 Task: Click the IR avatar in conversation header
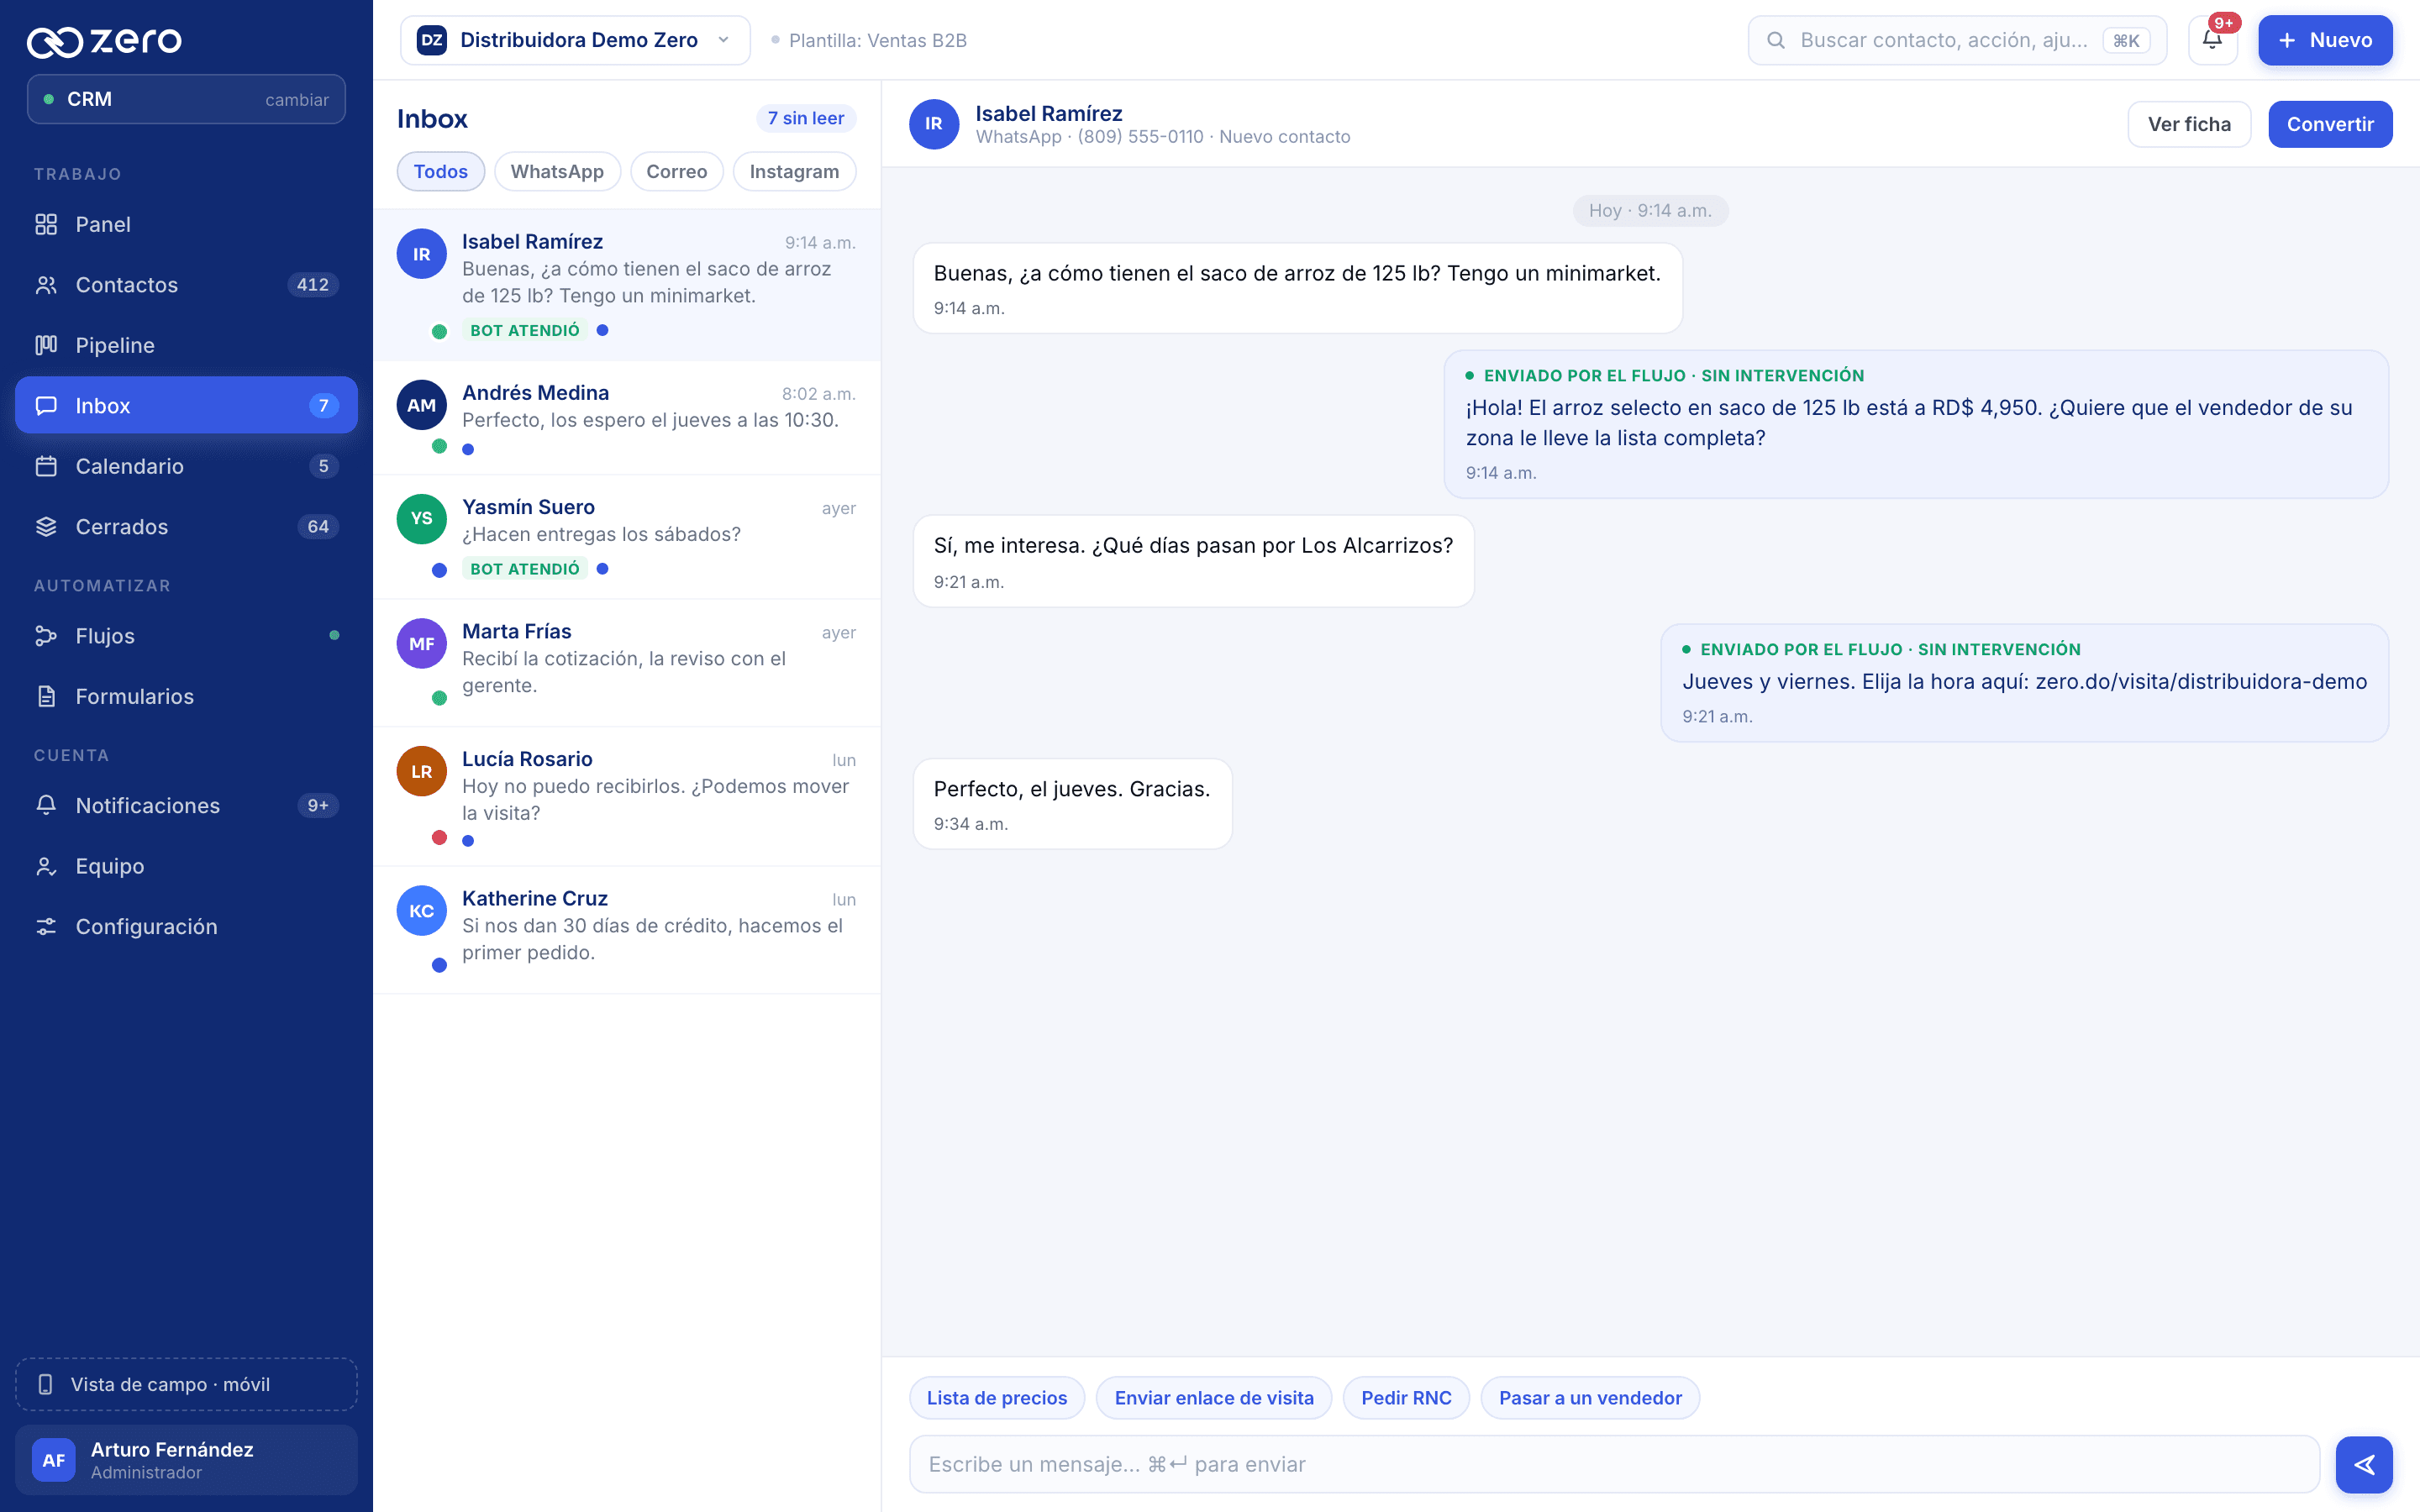point(934,124)
